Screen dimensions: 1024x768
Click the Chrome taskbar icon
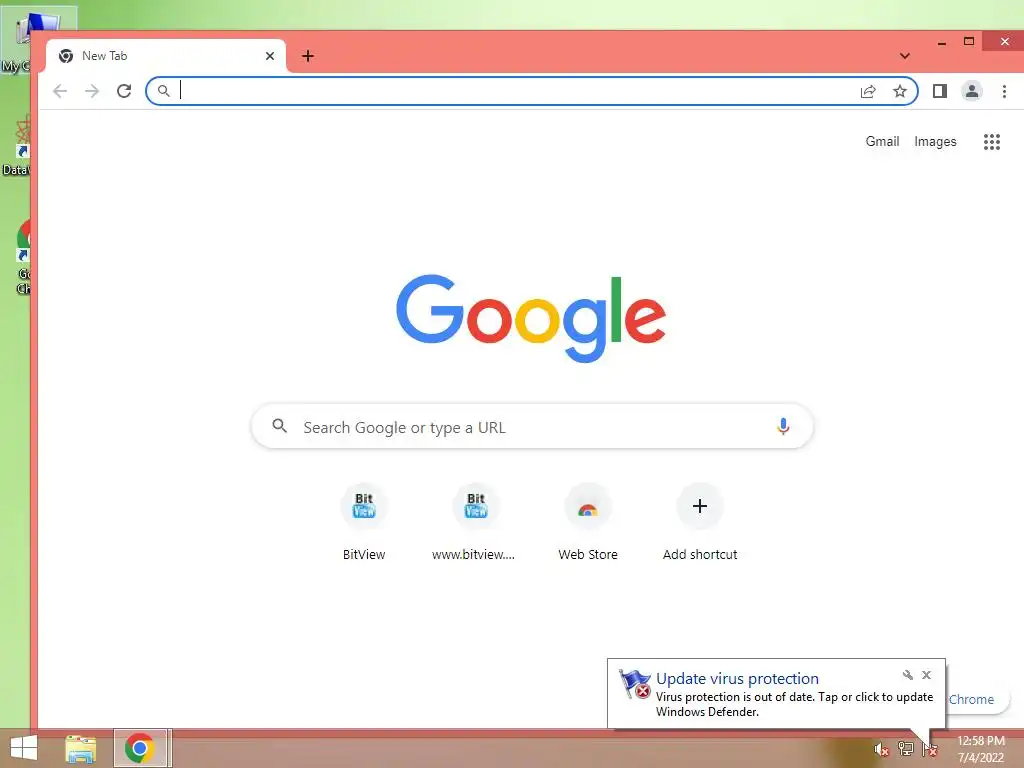pos(140,748)
